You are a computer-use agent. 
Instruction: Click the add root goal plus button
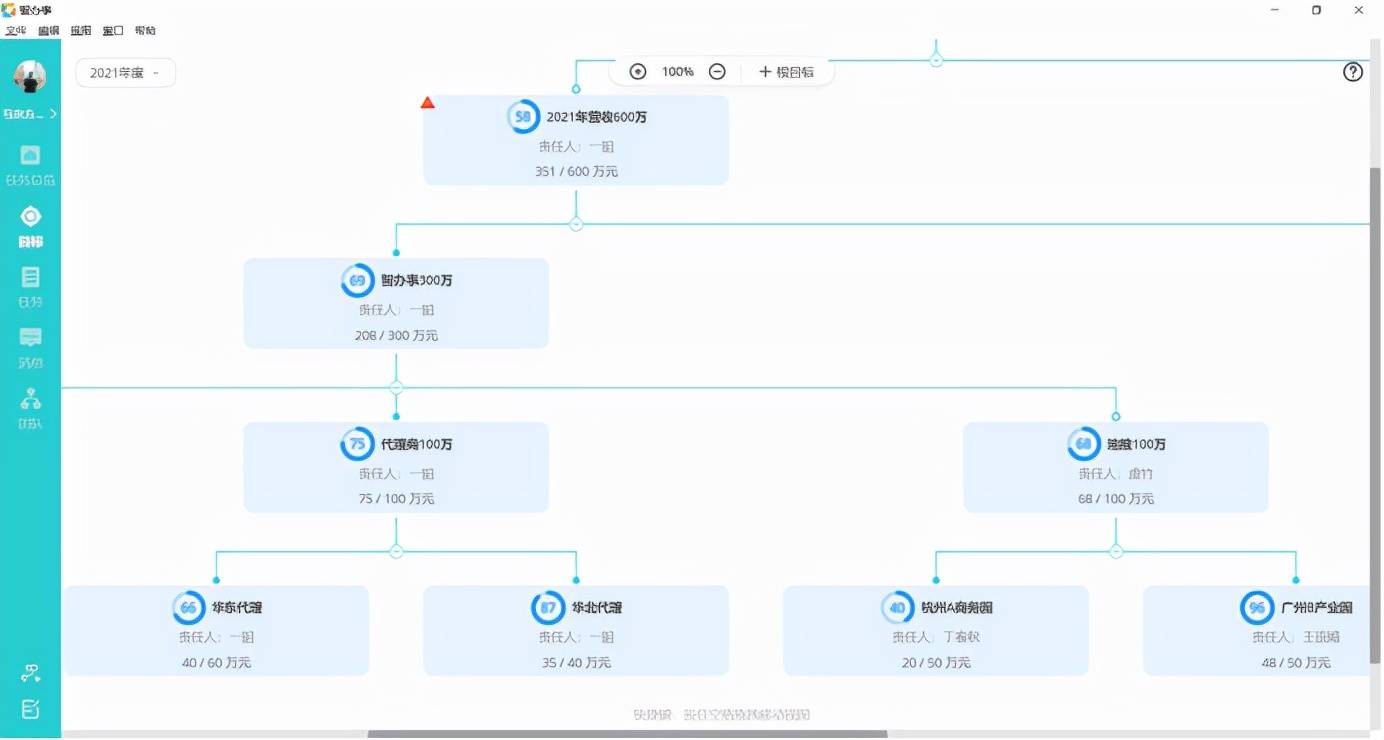coord(786,72)
